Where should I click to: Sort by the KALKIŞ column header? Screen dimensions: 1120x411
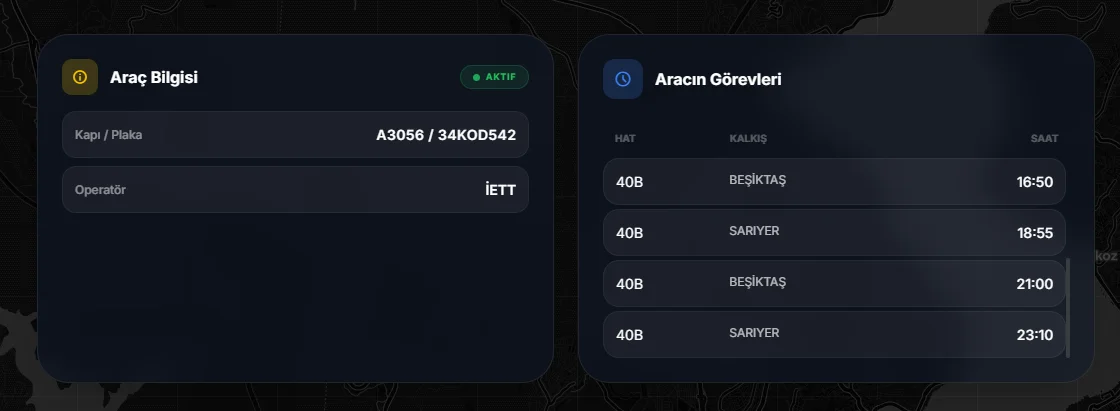coord(748,138)
